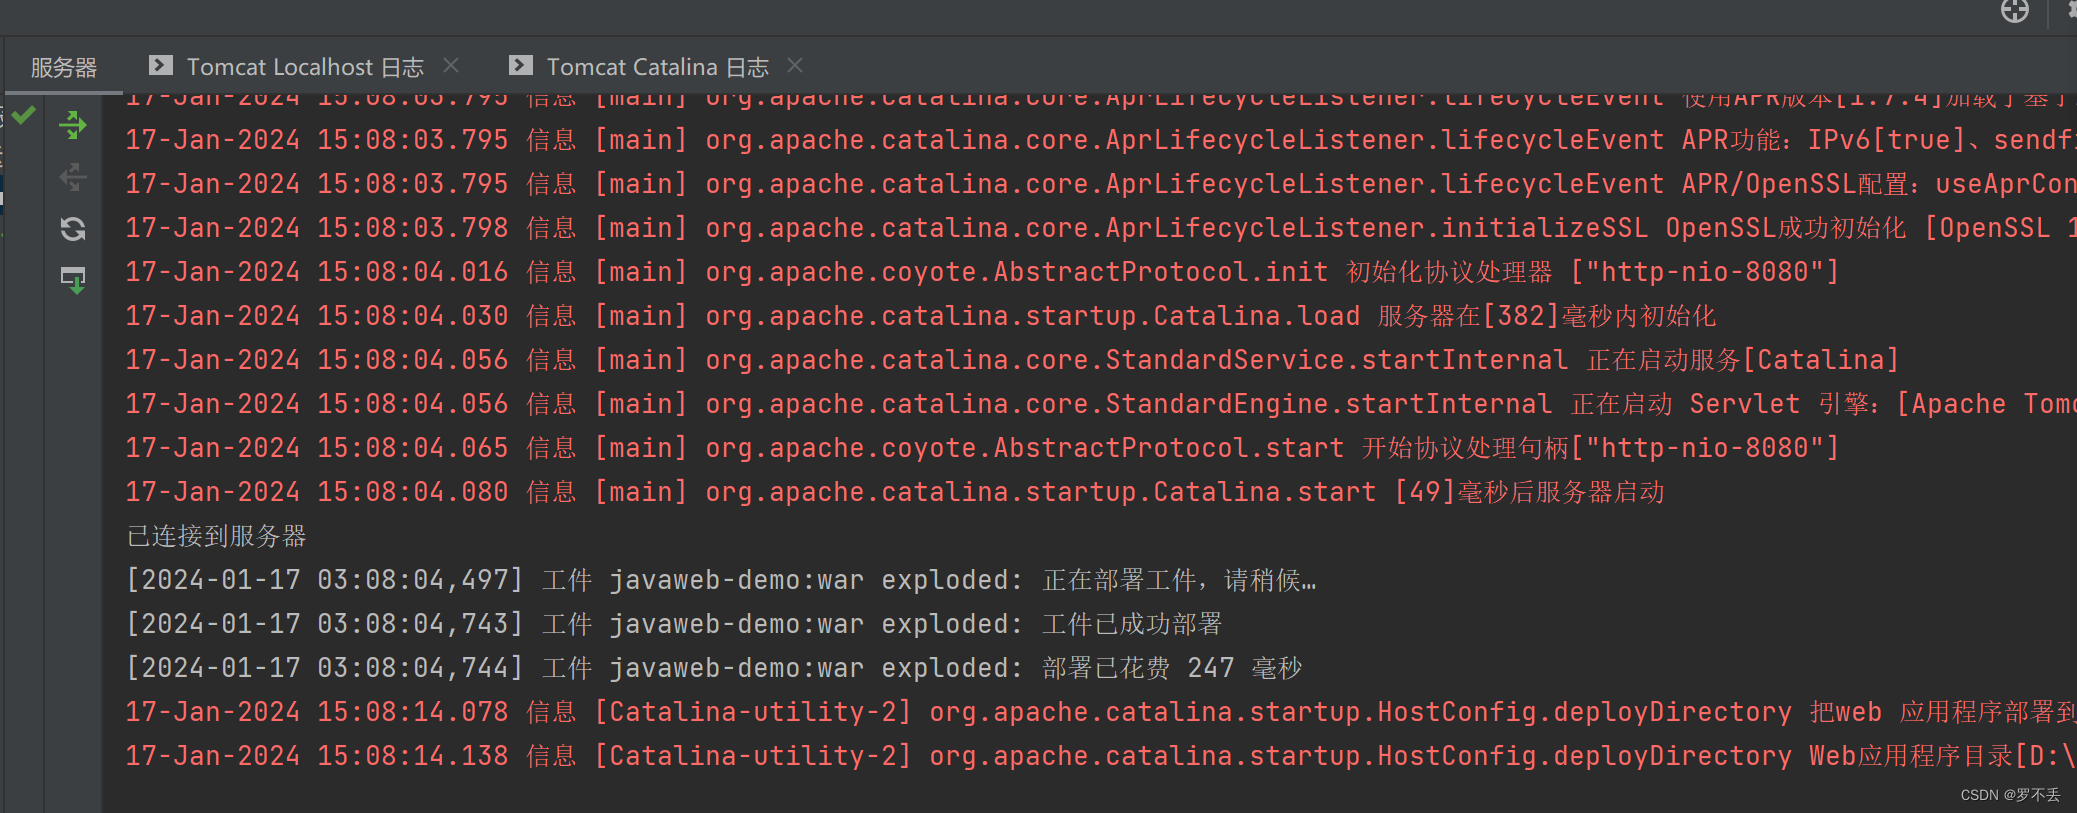Image resolution: width=2077 pixels, height=813 pixels.
Task: Click the 'AbstractProtocol.start 开始协议处理句柄' log line
Action: tap(982, 448)
